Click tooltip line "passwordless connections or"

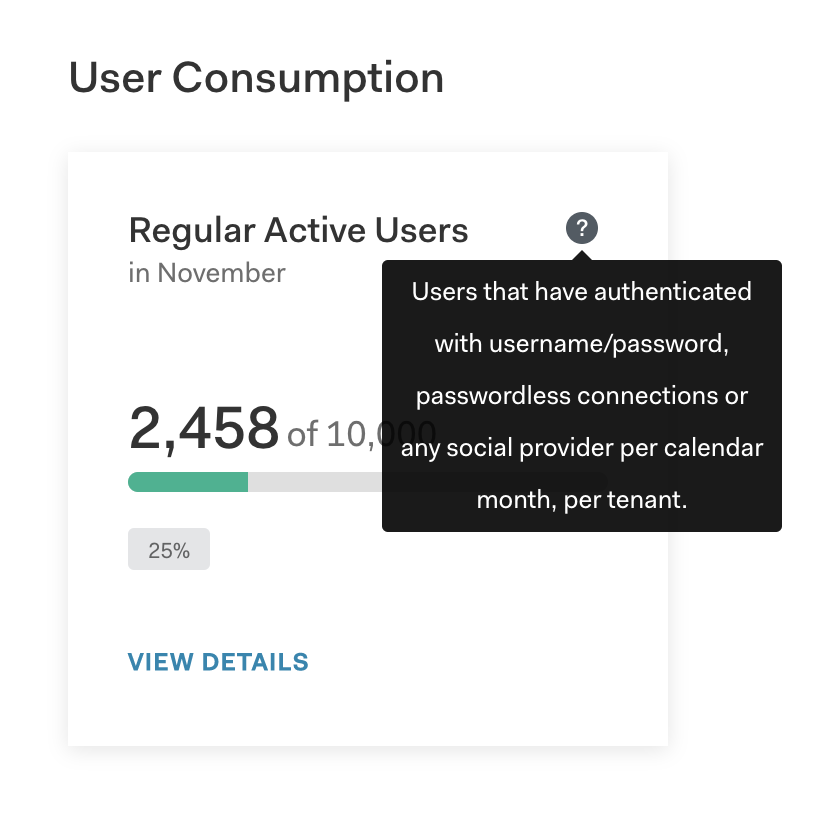[x=581, y=395]
